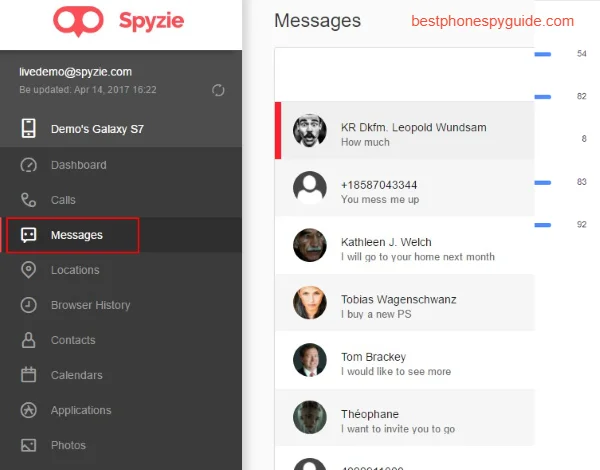600x470 pixels.
Task: Click 'I want to invite you' preview
Action: click(398, 429)
